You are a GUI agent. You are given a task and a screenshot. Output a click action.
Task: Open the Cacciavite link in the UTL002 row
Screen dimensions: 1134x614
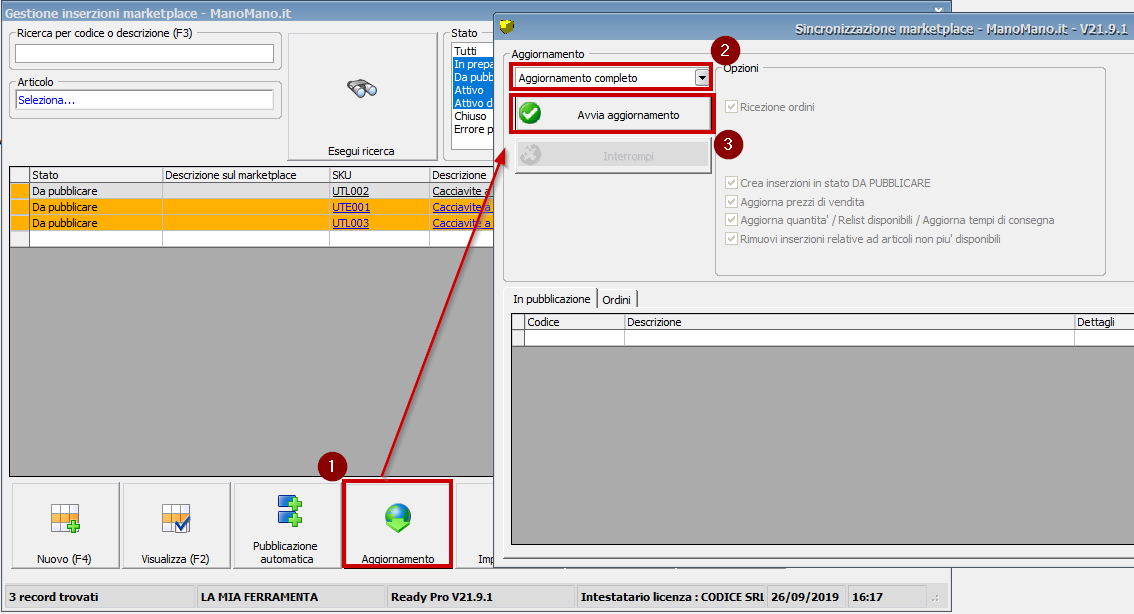(x=461, y=191)
